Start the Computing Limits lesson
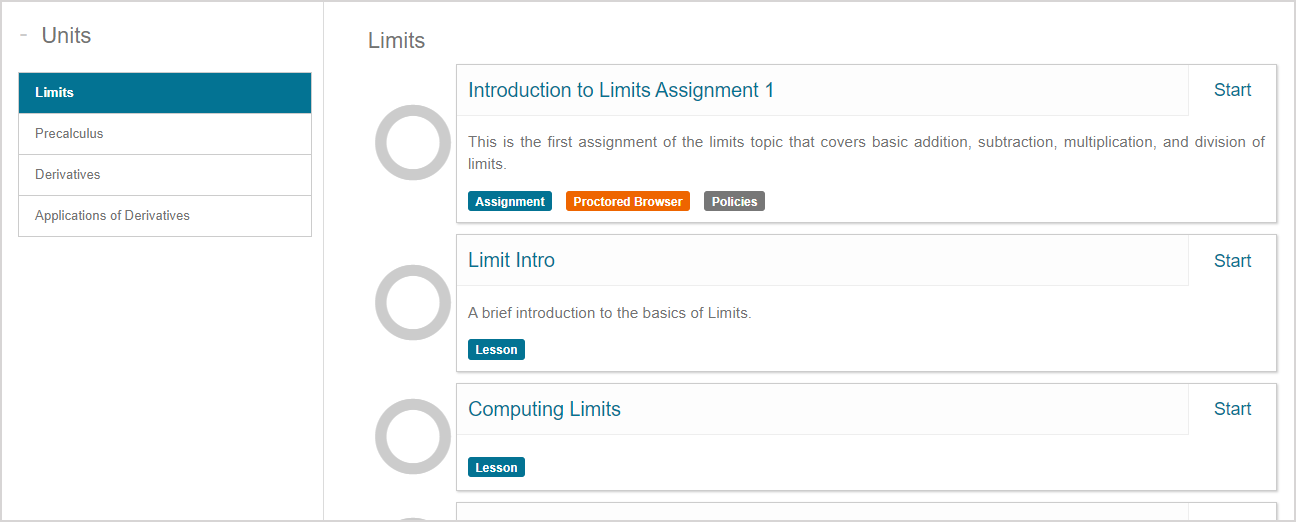Viewport: 1296px width, 522px height. [x=1232, y=410]
